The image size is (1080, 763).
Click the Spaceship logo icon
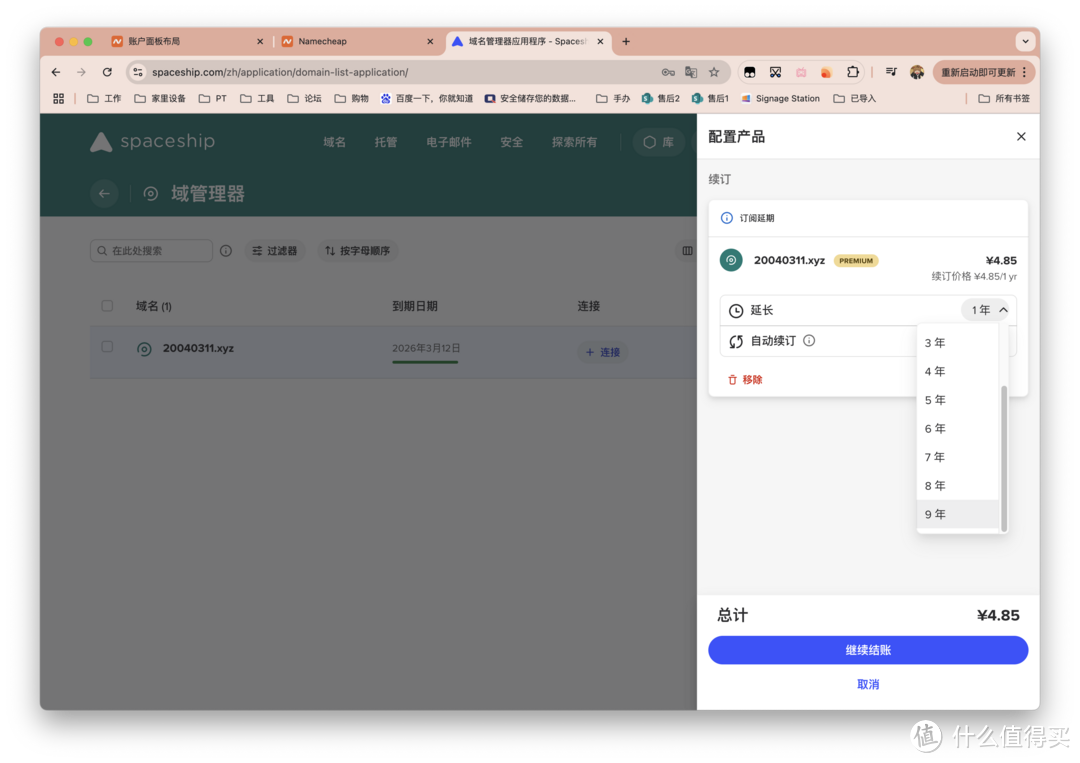tap(101, 141)
